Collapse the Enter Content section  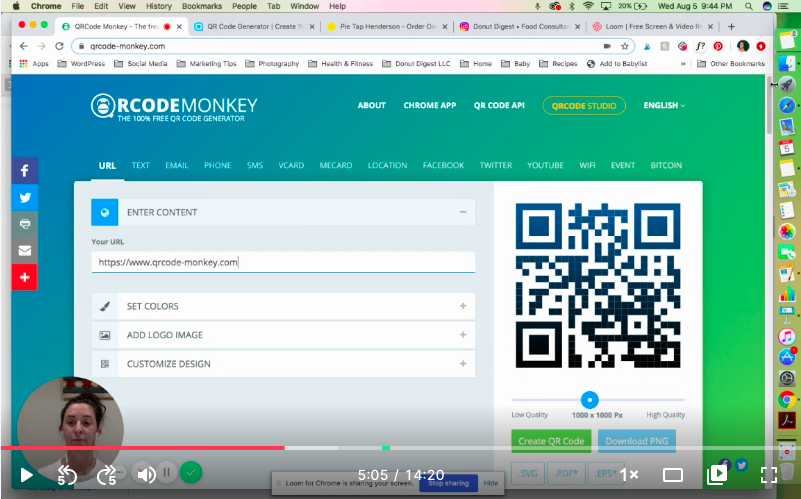click(x=463, y=212)
